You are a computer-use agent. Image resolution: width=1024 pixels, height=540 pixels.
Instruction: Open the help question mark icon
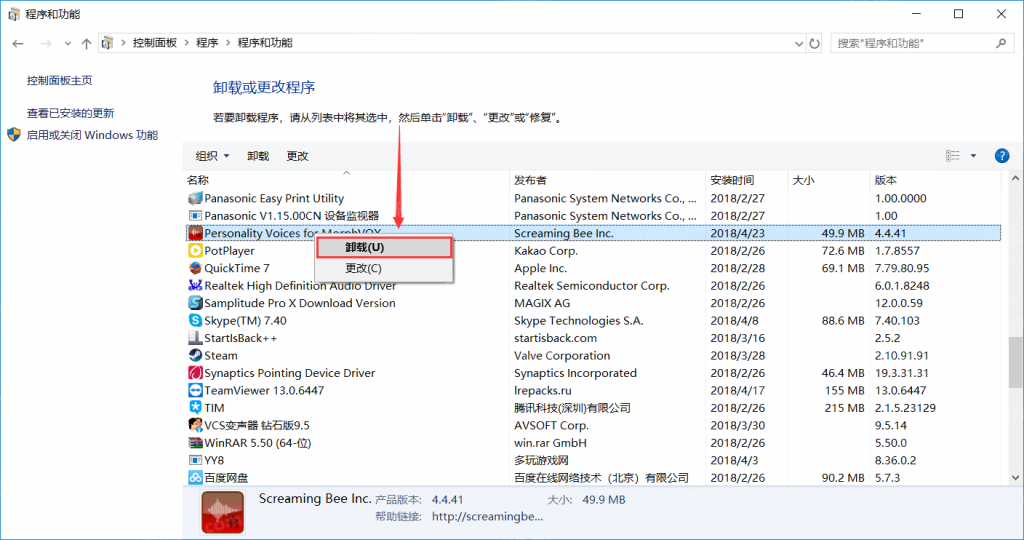coord(1001,156)
